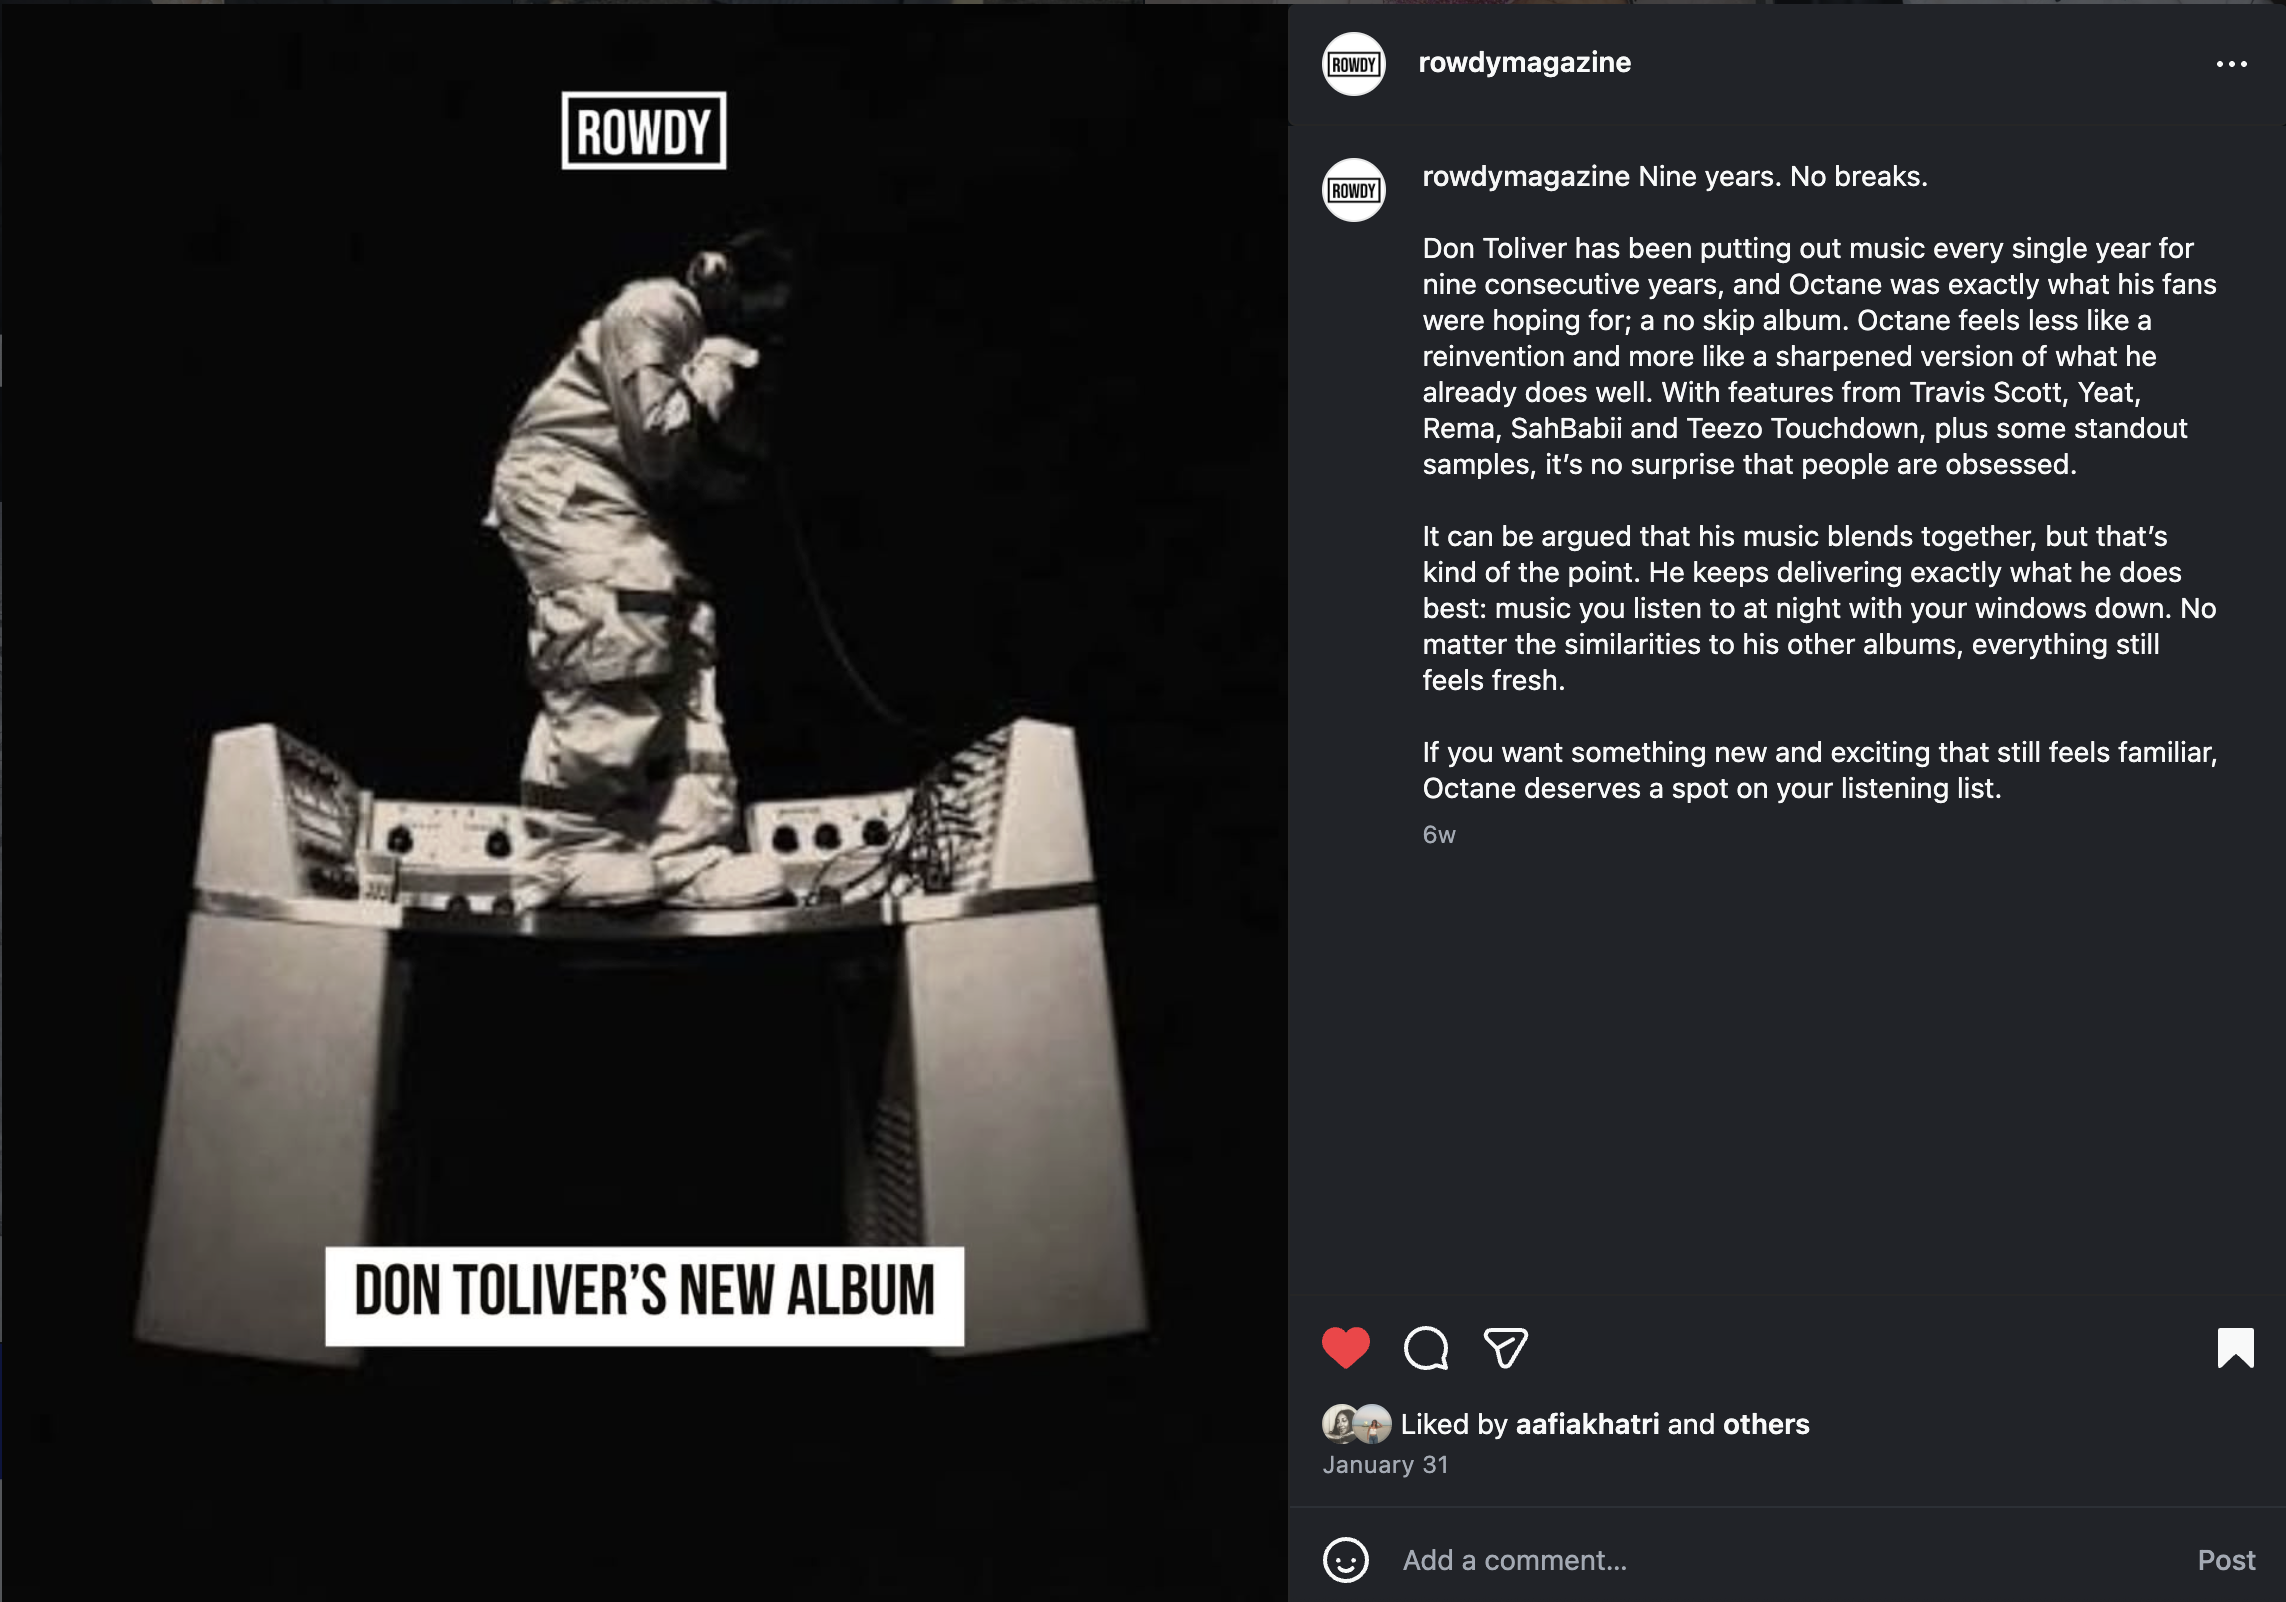This screenshot has width=2286, height=1602.
Task: Open rowdymagazine profile from header username
Action: click(x=1524, y=62)
